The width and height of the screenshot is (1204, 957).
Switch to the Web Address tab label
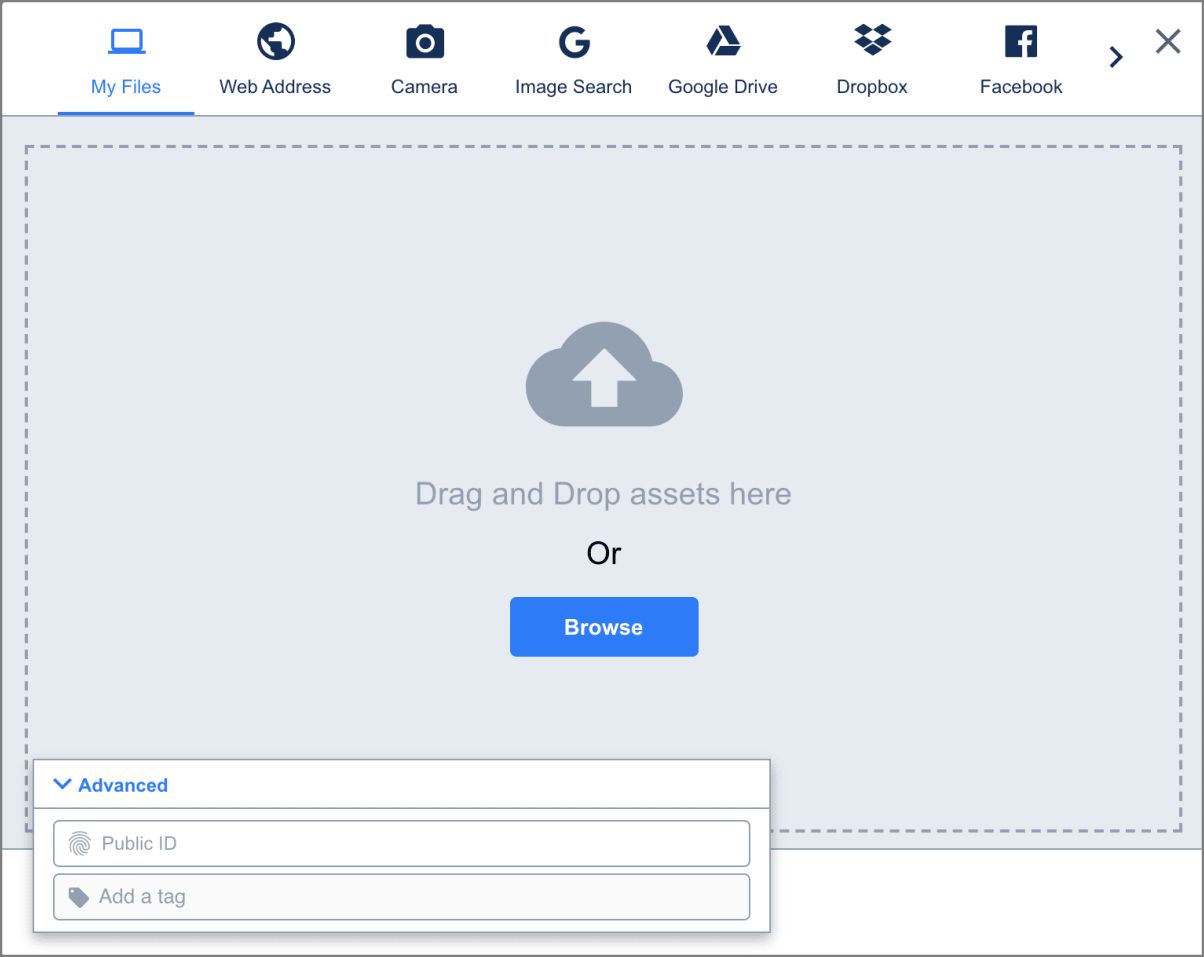pos(275,87)
